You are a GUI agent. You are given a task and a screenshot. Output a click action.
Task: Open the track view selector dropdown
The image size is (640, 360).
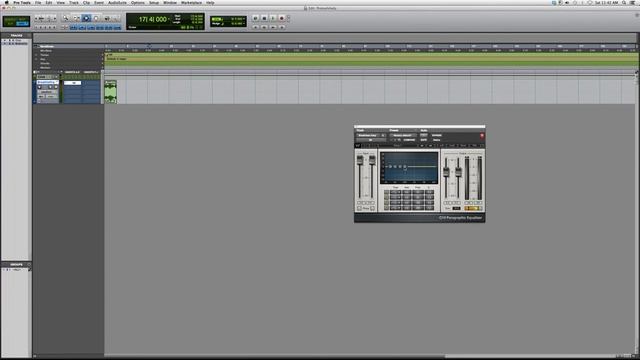(x=47, y=92)
